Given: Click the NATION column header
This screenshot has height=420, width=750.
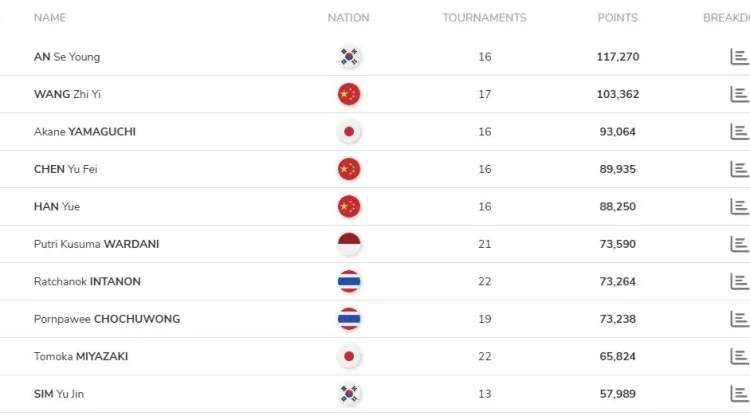Looking at the screenshot, I should point(348,18).
